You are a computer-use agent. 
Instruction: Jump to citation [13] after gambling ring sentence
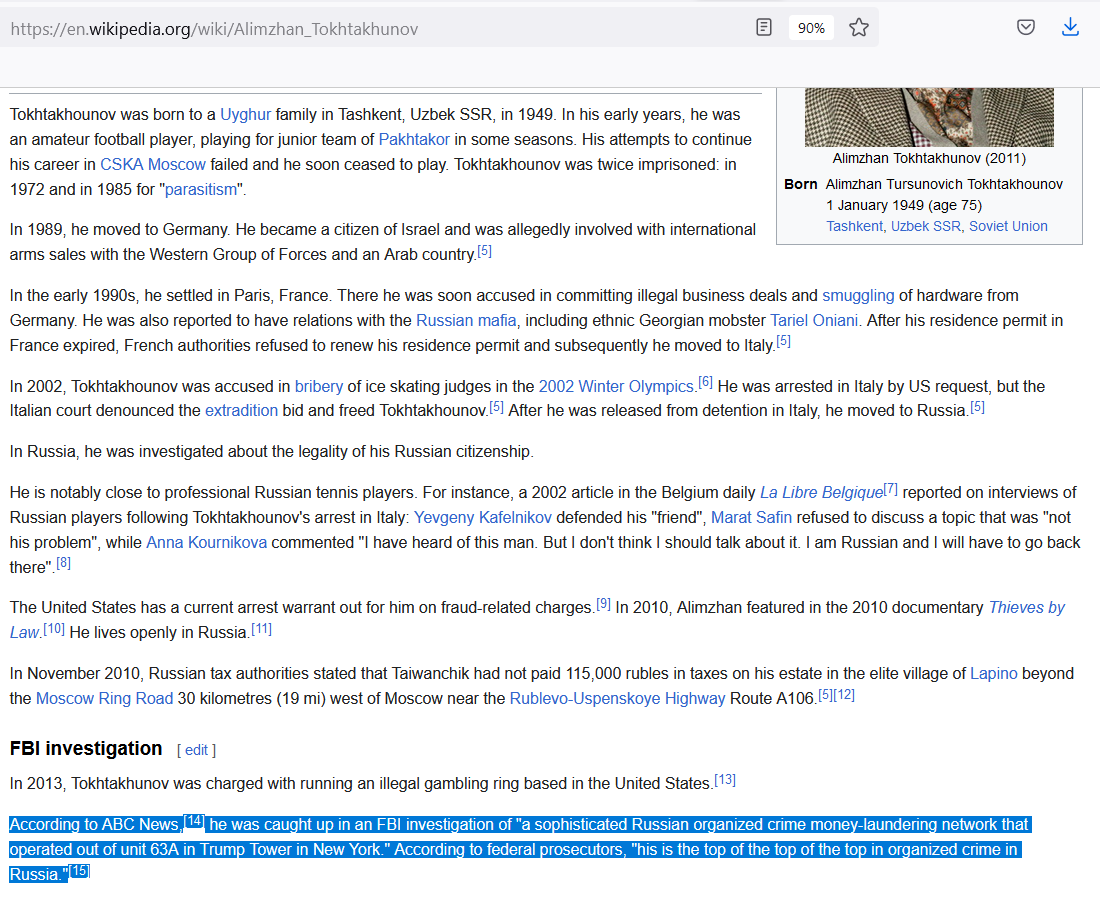point(725,780)
